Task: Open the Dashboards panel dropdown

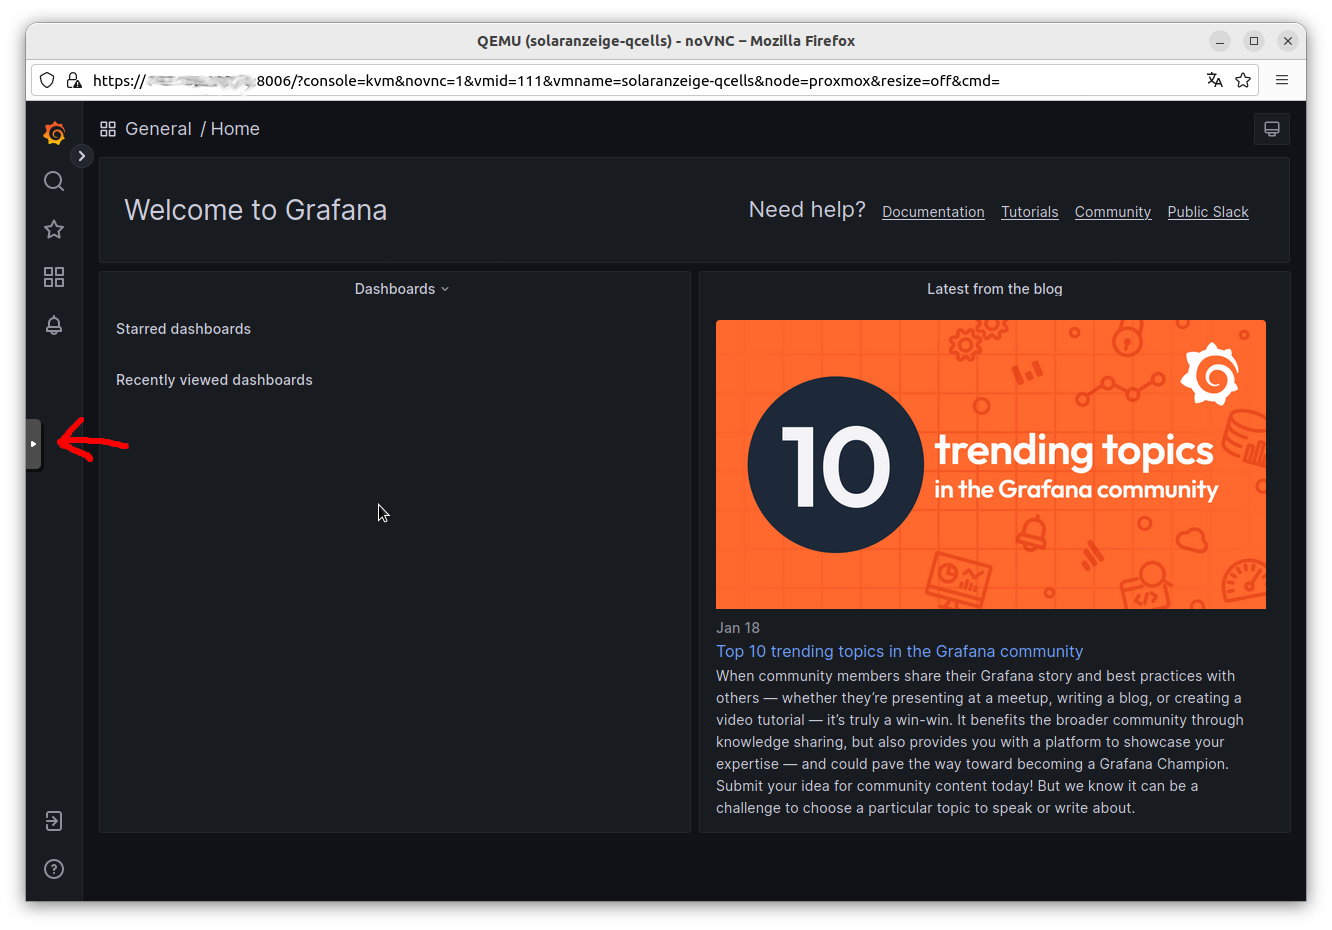Action: 402,289
